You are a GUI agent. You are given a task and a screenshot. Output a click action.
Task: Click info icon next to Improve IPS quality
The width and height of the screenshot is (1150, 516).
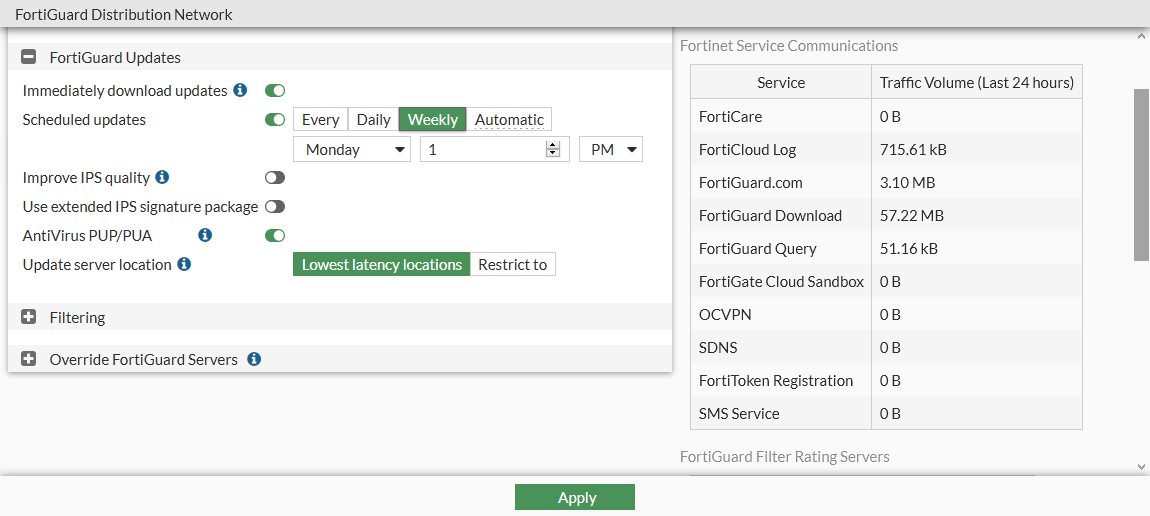(162, 178)
